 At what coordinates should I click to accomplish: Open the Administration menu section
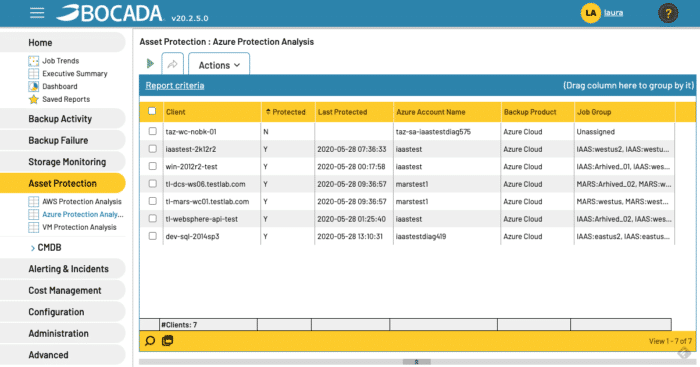62,333
